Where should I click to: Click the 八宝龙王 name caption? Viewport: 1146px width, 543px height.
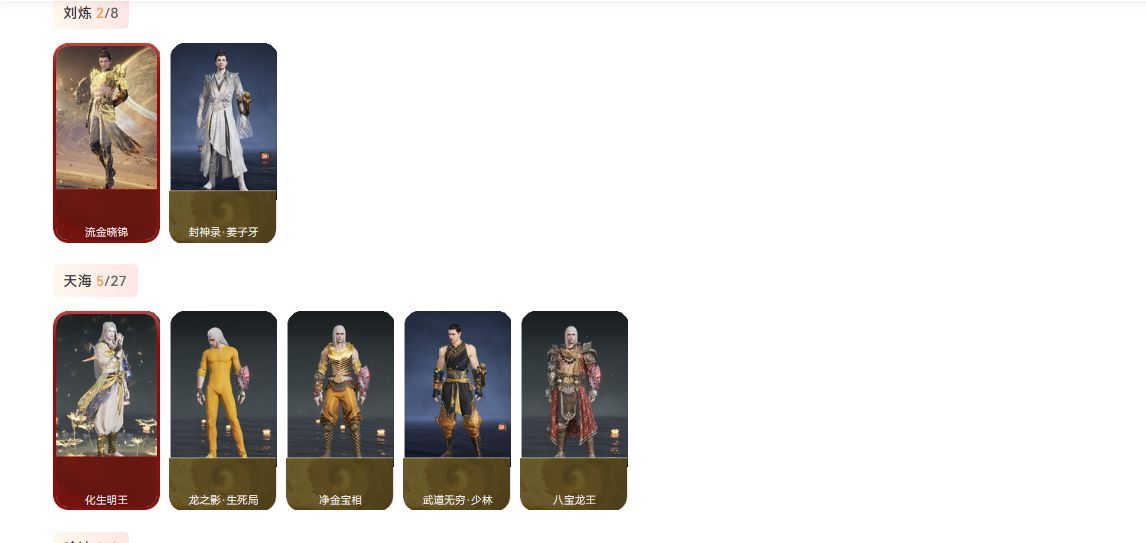click(x=574, y=501)
